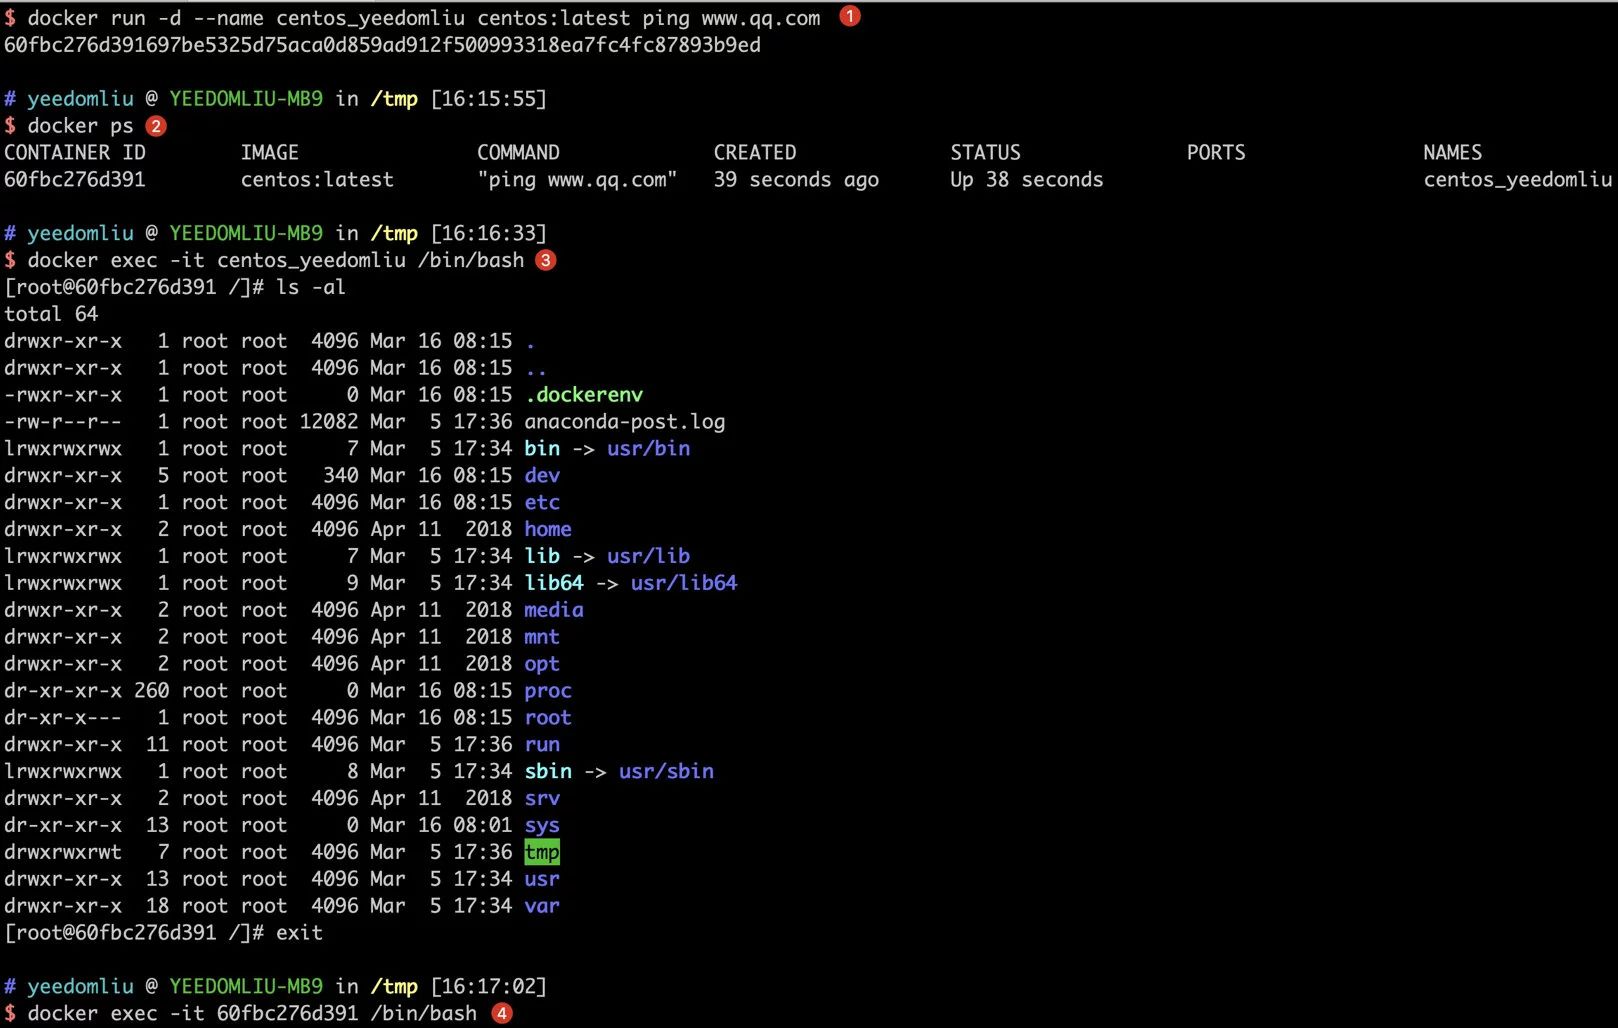Click the NAMES column header
The width and height of the screenshot is (1618, 1028).
pos(1452,152)
